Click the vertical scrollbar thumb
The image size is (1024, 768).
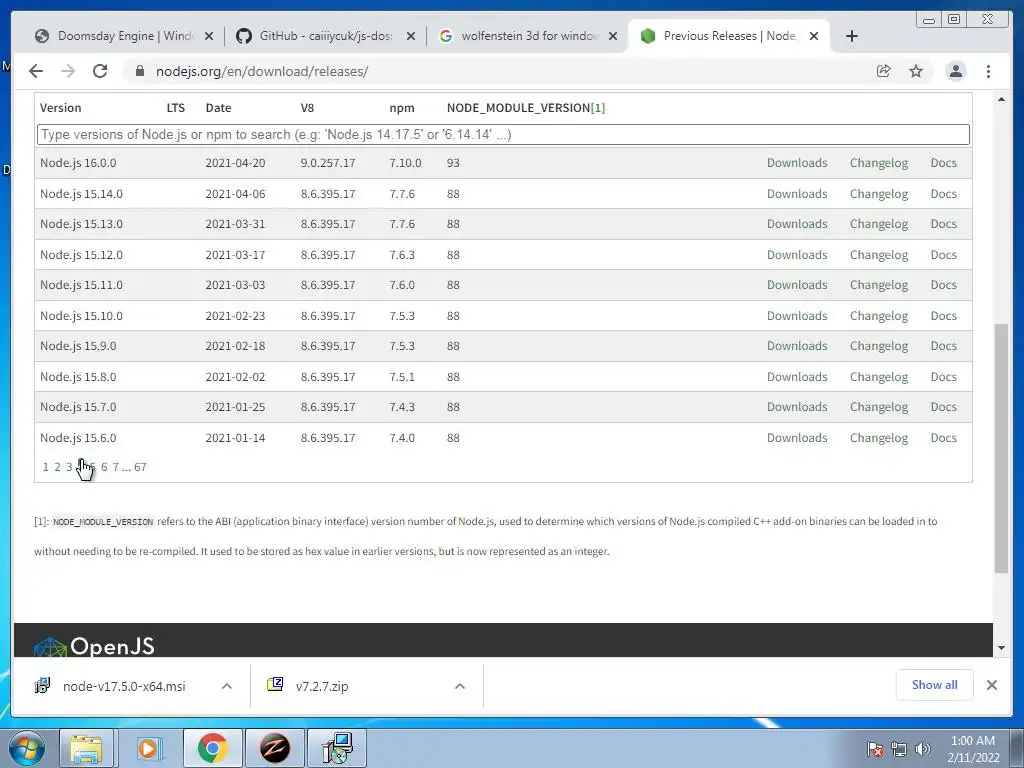point(1001,448)
